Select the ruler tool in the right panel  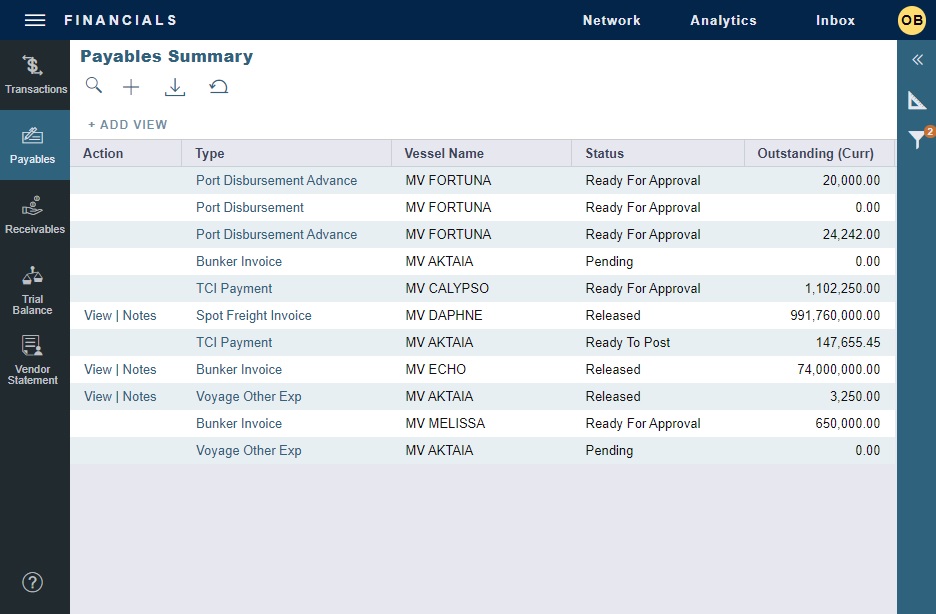(x=917, y=100)
